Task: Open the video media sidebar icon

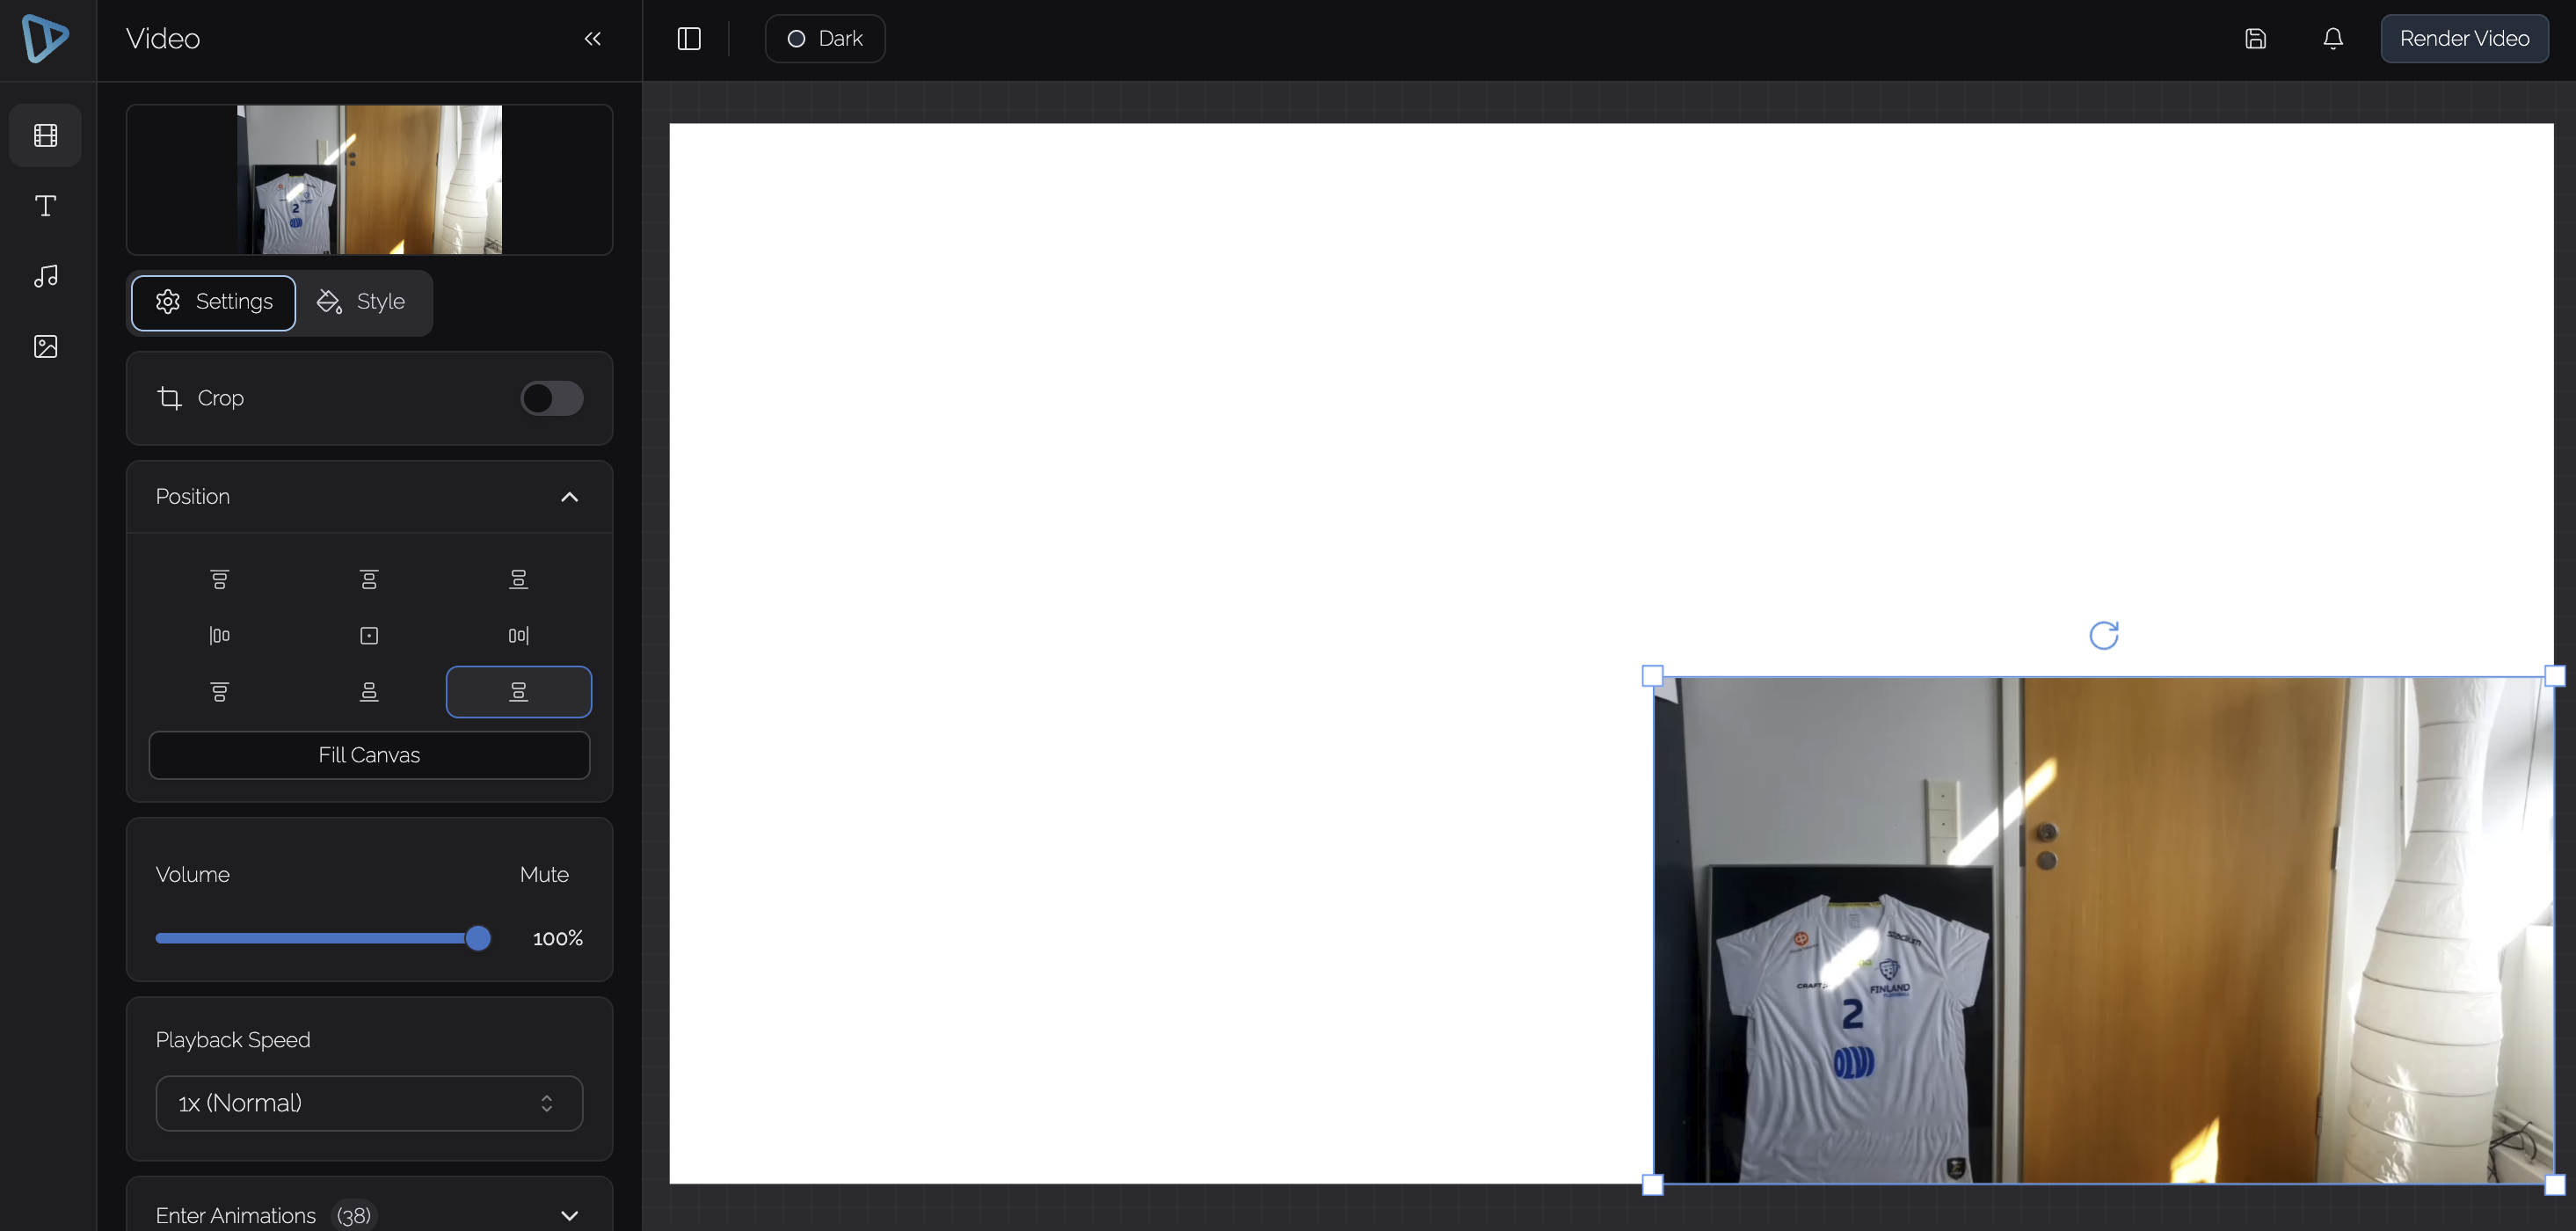Action: click(x=45, y=135)
